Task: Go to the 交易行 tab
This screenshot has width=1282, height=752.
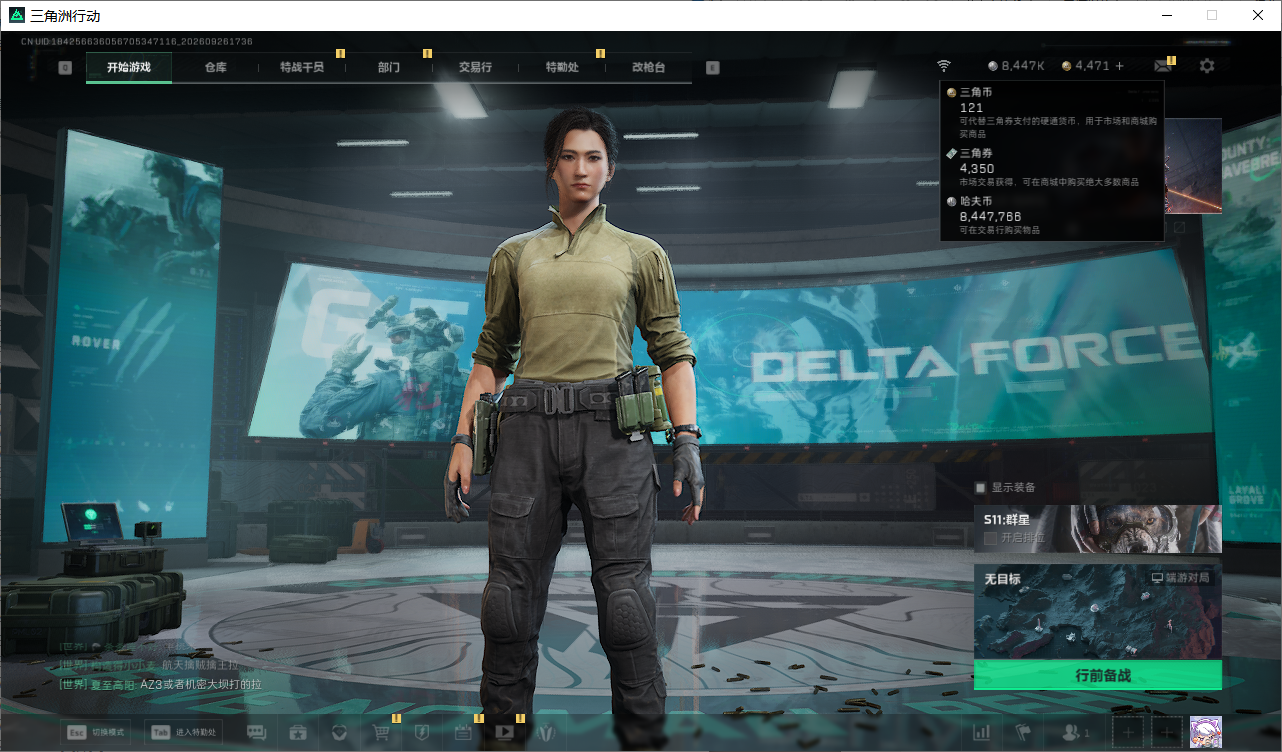Action: point(475,67)
